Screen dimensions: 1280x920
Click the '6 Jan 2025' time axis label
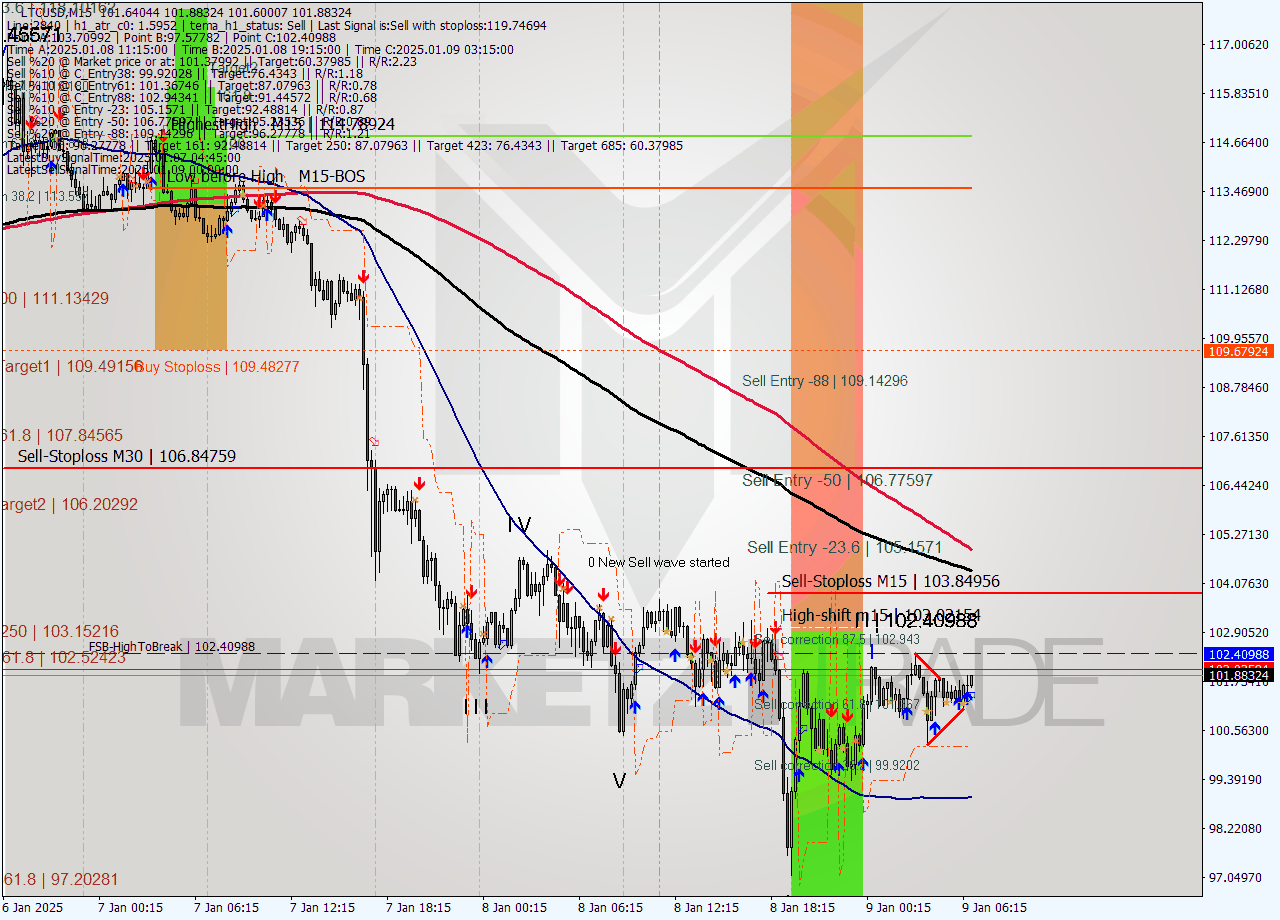[32, 908]
